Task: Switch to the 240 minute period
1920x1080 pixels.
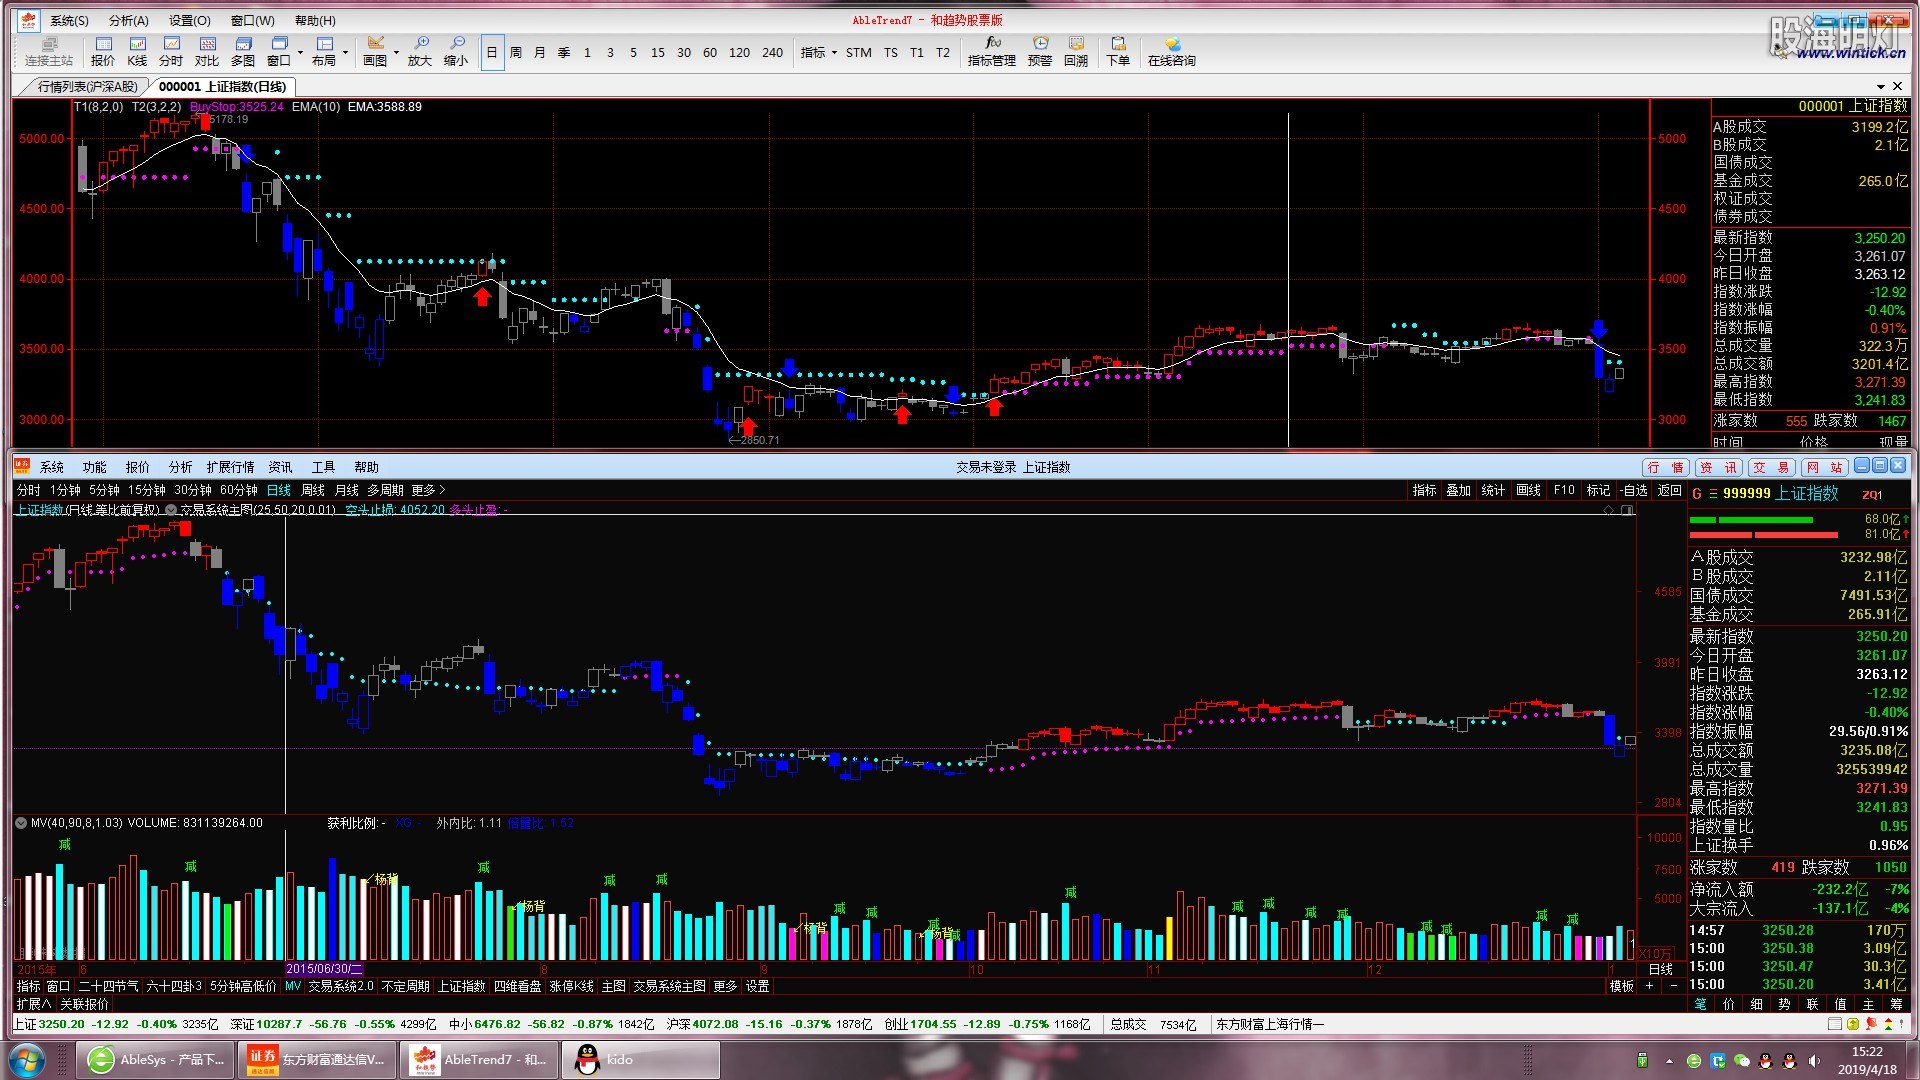Action: [773, 52]
